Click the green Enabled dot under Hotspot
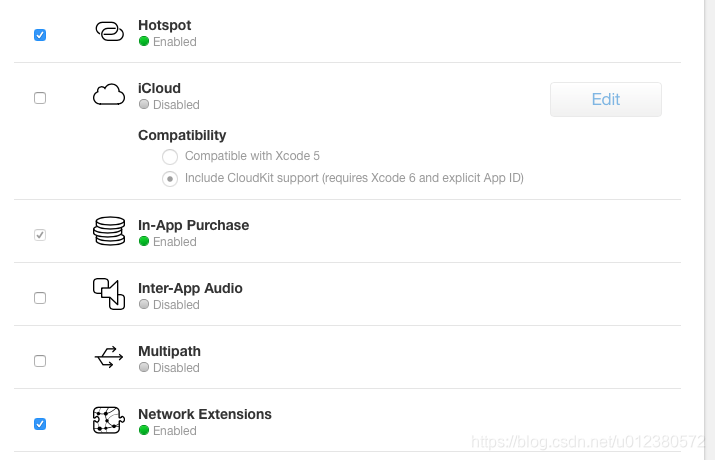Image resolution: width=715 pixels, height=460 pixels. click(x=144, y=41)
